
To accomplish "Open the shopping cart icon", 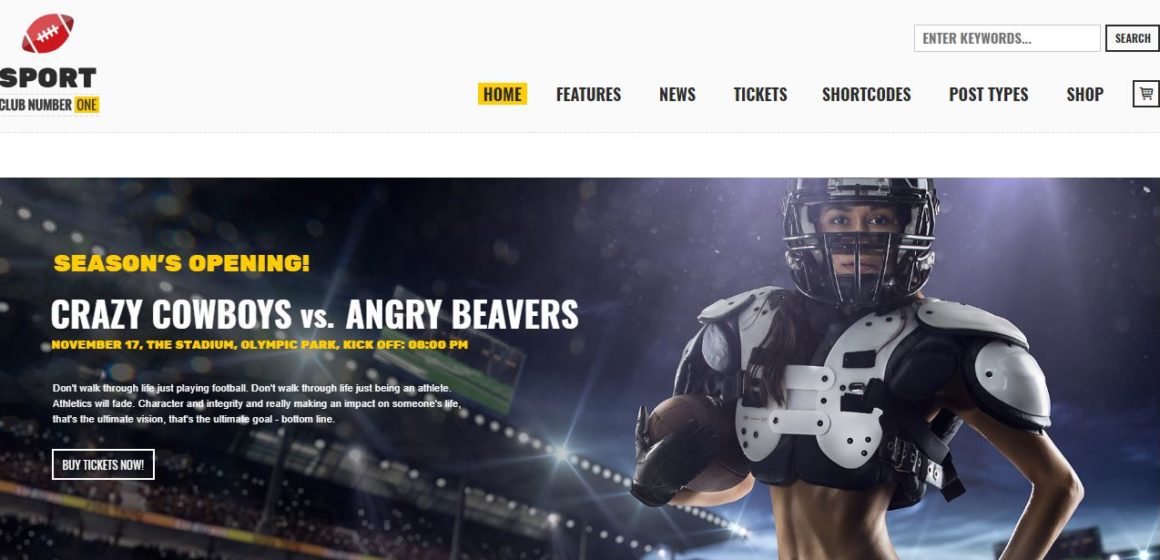I will click(1146, 94).
